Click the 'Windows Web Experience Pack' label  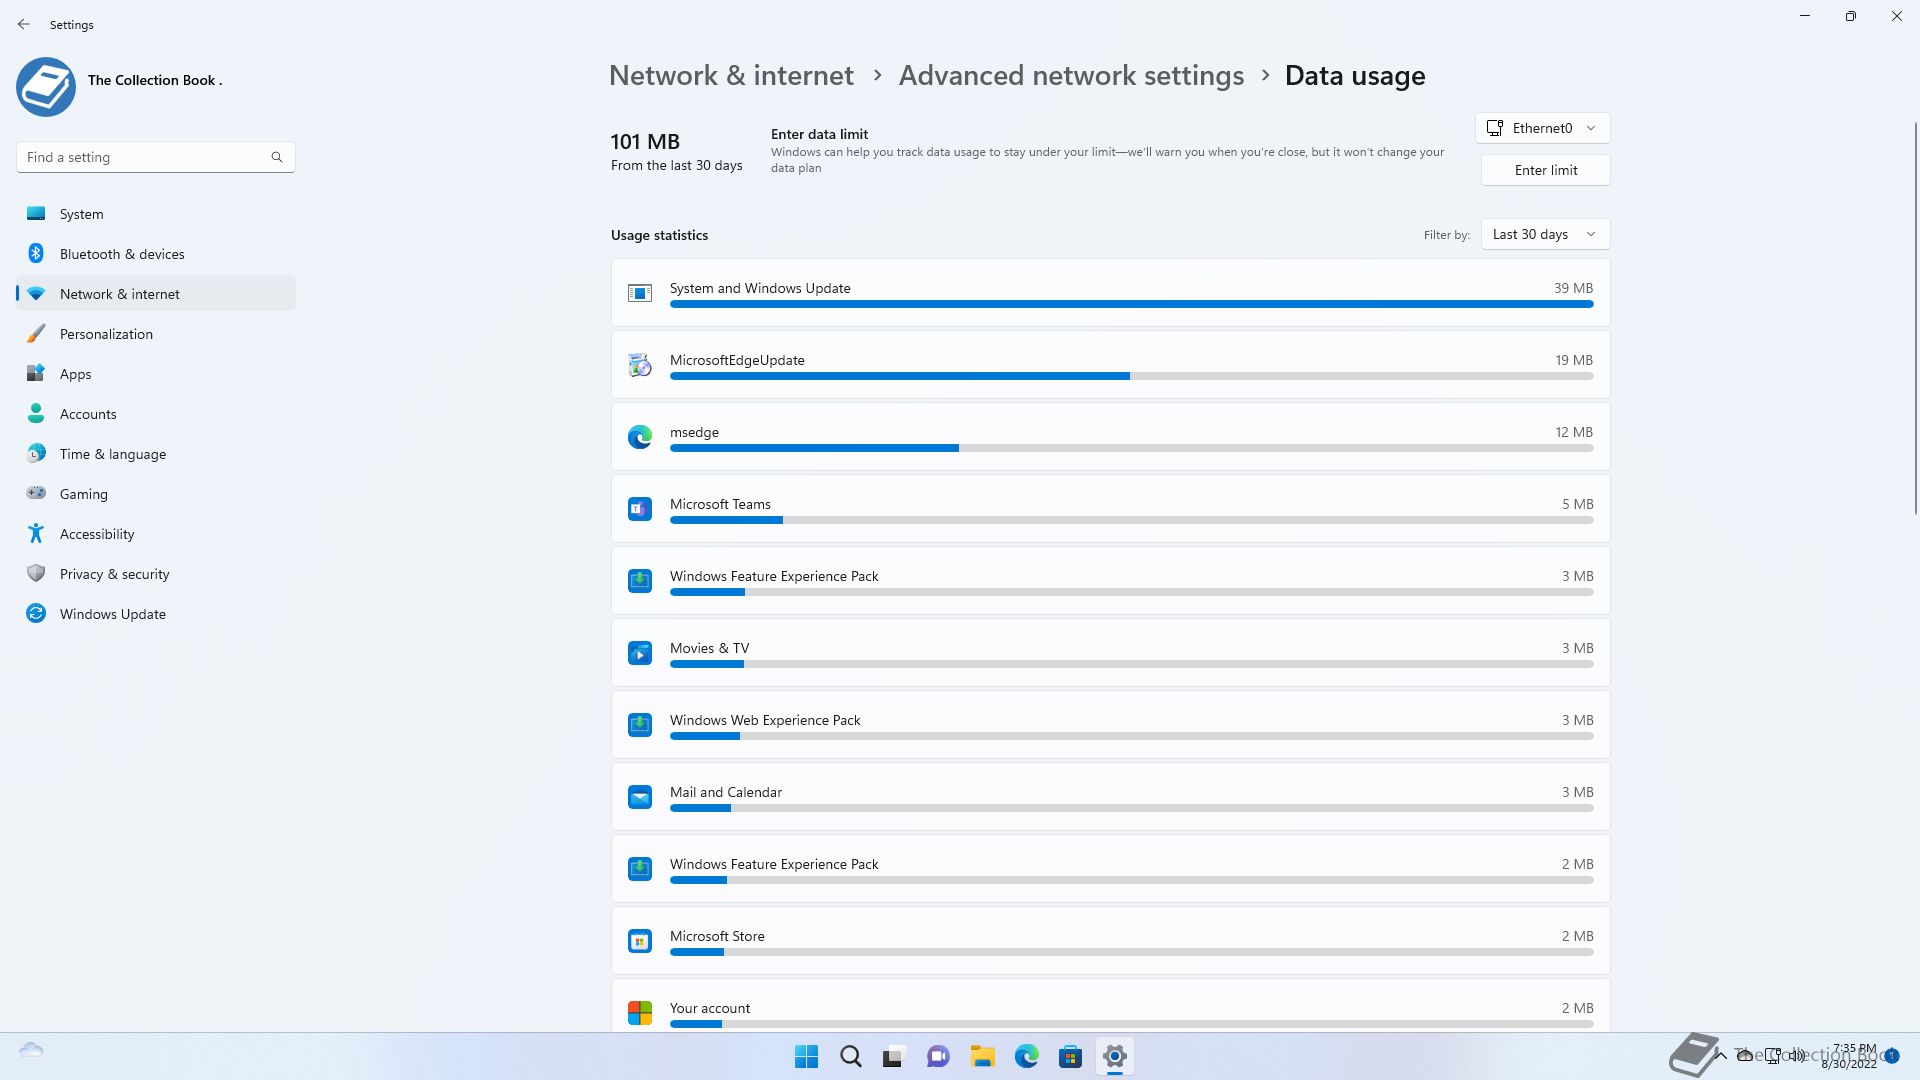coord(765,720)
